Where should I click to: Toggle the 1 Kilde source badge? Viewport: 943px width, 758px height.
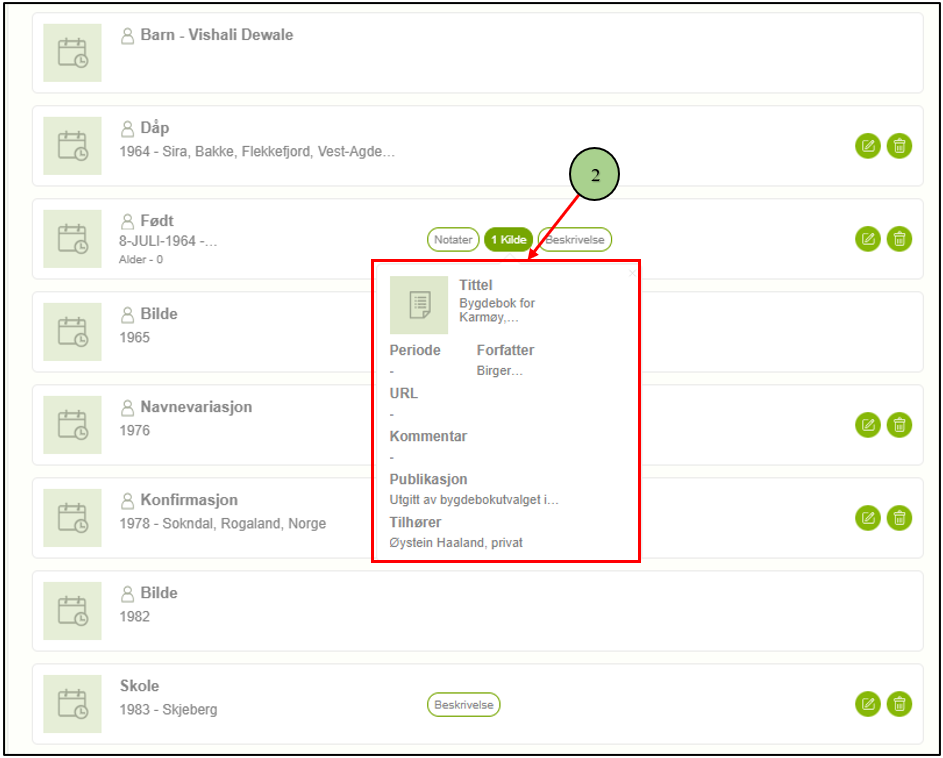point(508,240)
